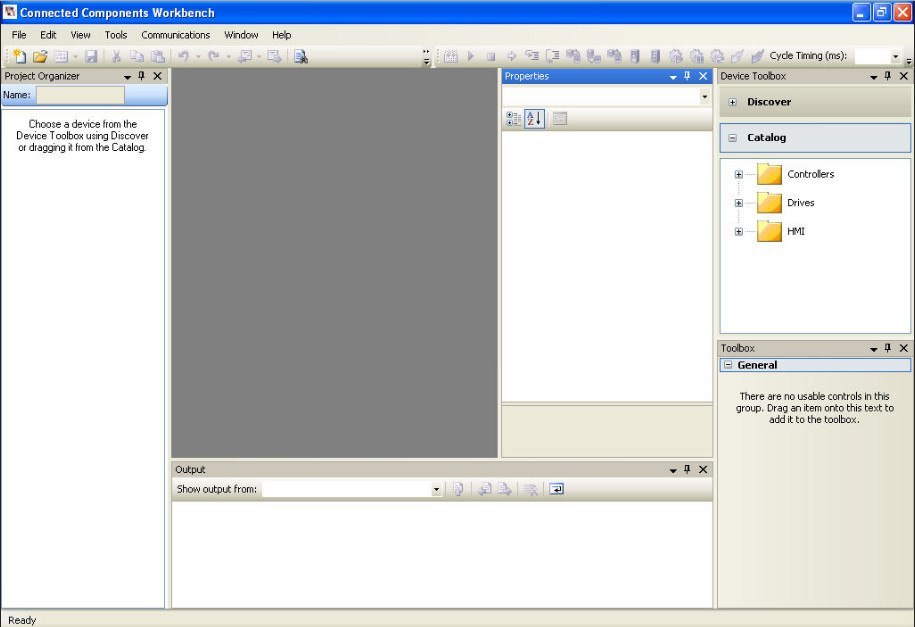Image resolution: width=915 pixels, height=627 pixels.
Task: Open the Communications menu
Action: coord(176,35)
